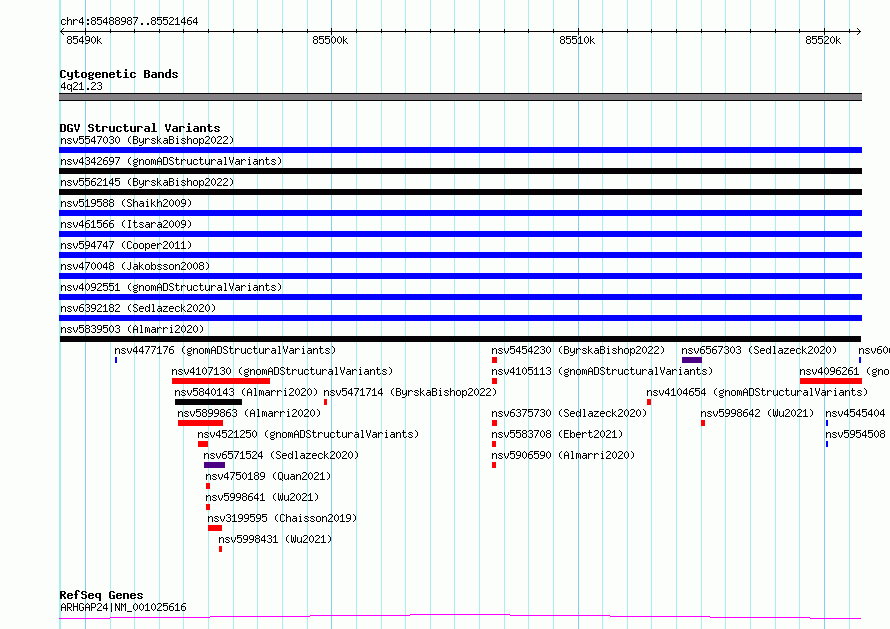Open the nsv5899863 (Almarri2020) label

(249, 413)
